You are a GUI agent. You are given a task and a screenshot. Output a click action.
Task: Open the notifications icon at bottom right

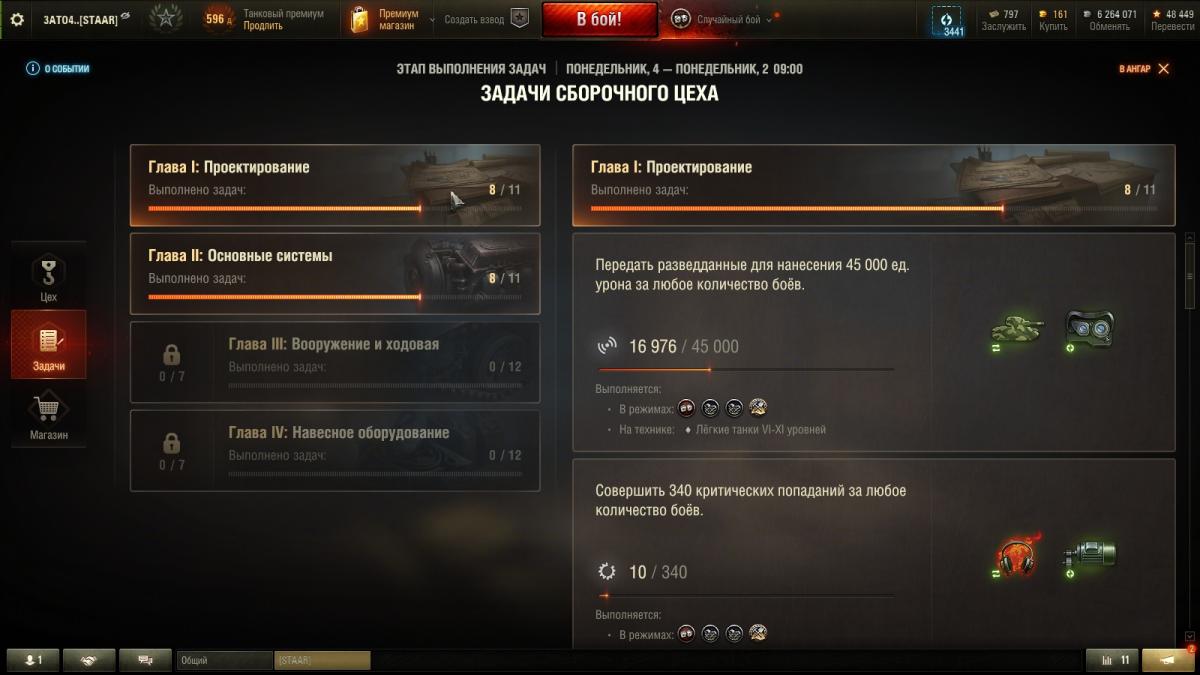(1168, 660)
